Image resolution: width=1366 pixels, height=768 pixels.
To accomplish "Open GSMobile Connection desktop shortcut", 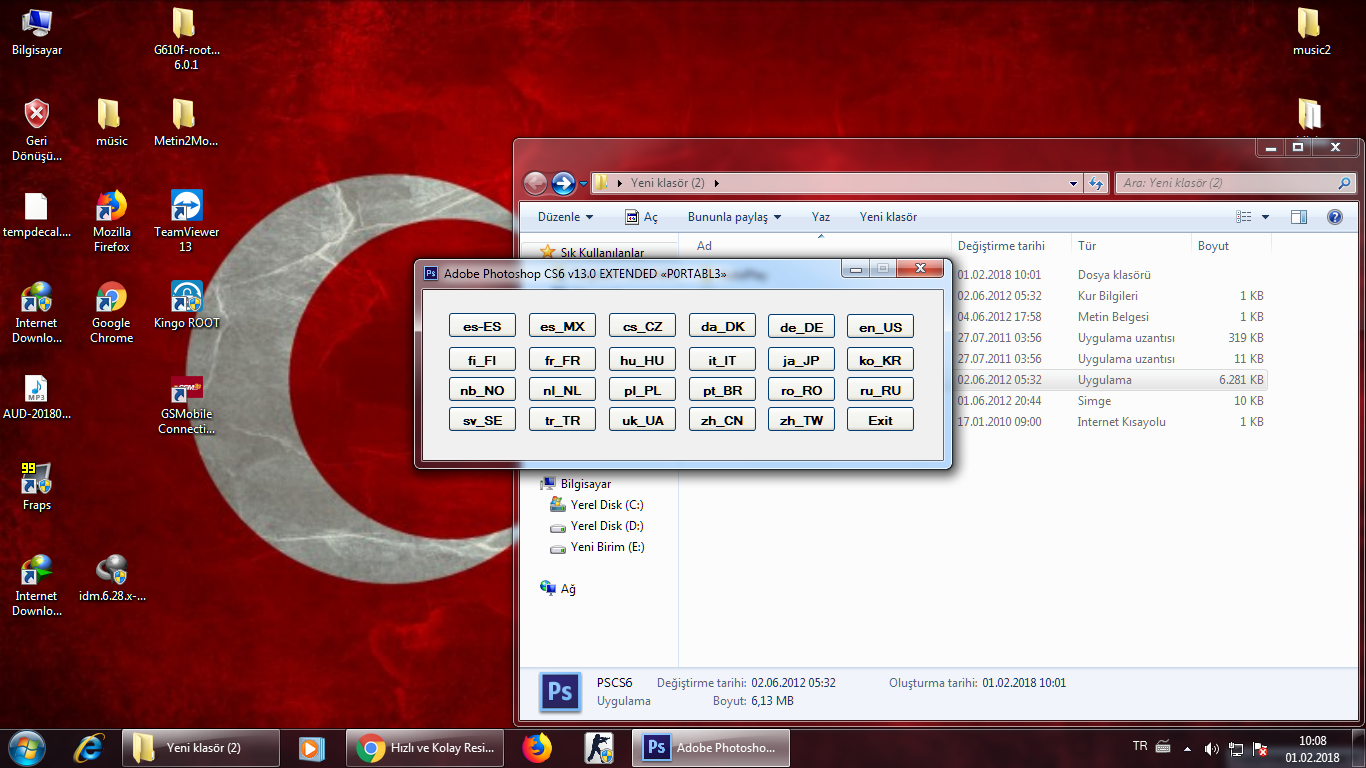I will pos(185,403).
